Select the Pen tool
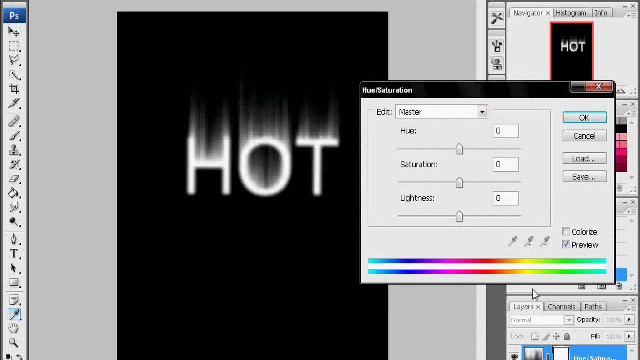 (x=14, y=239)
